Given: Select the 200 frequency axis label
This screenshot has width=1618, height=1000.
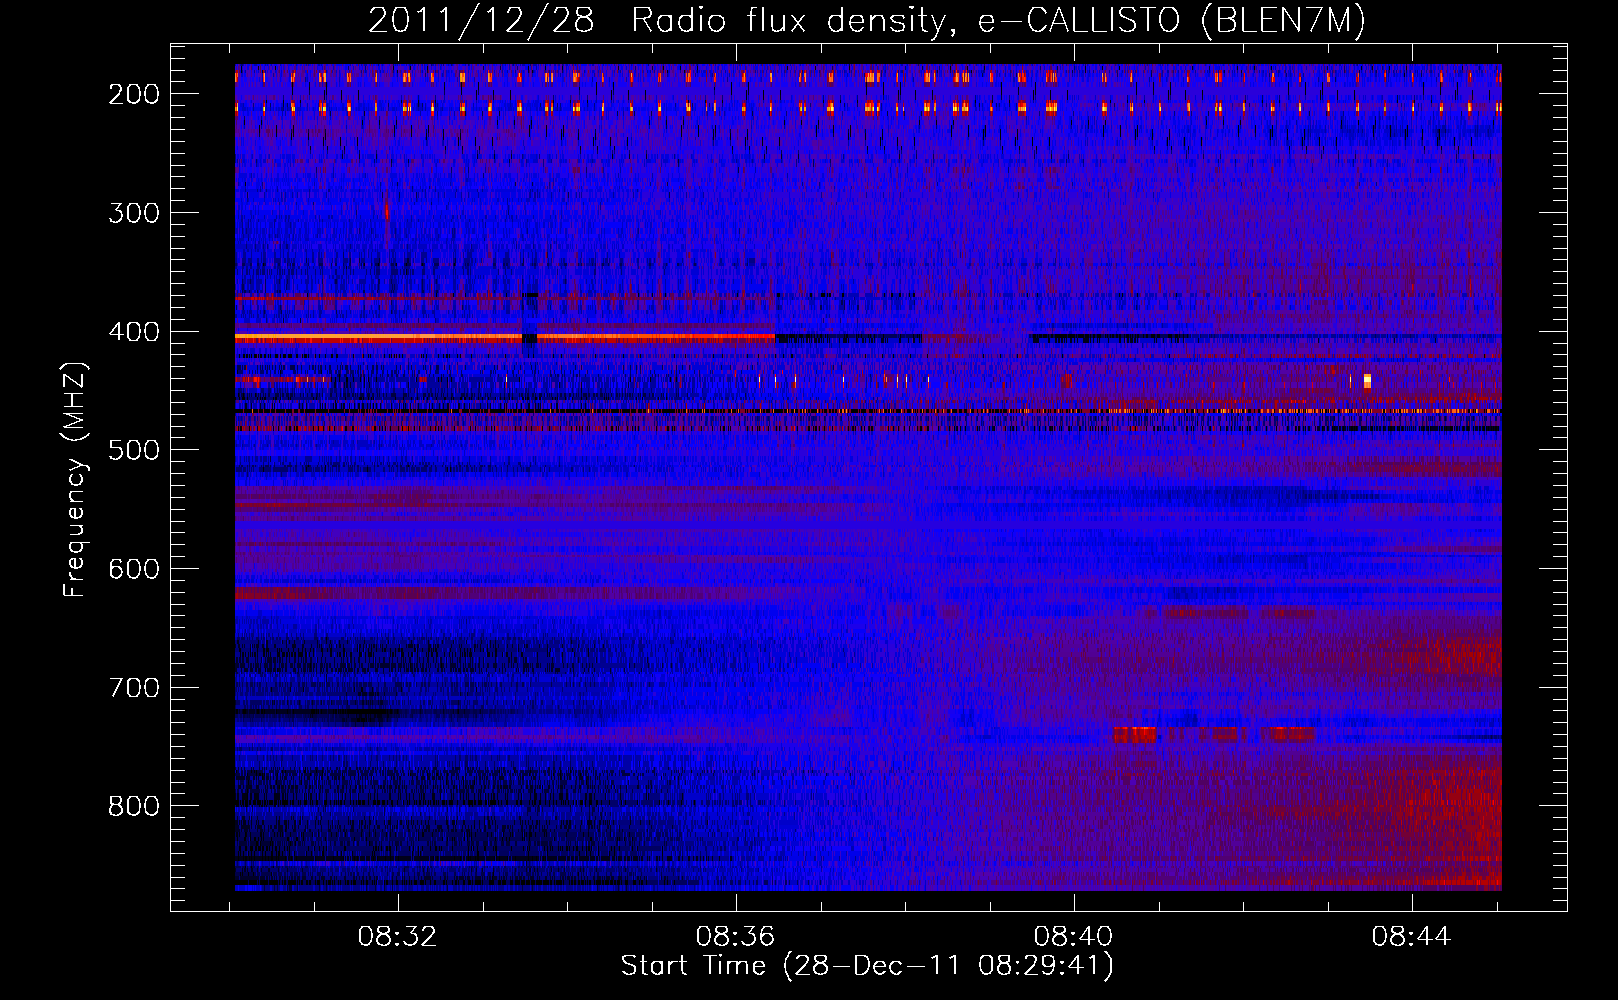Looking at the screenshot, I should 133,94.
